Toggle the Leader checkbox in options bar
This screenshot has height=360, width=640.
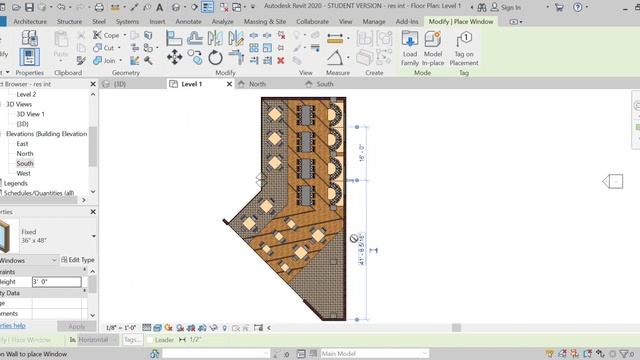click(150, 340)
